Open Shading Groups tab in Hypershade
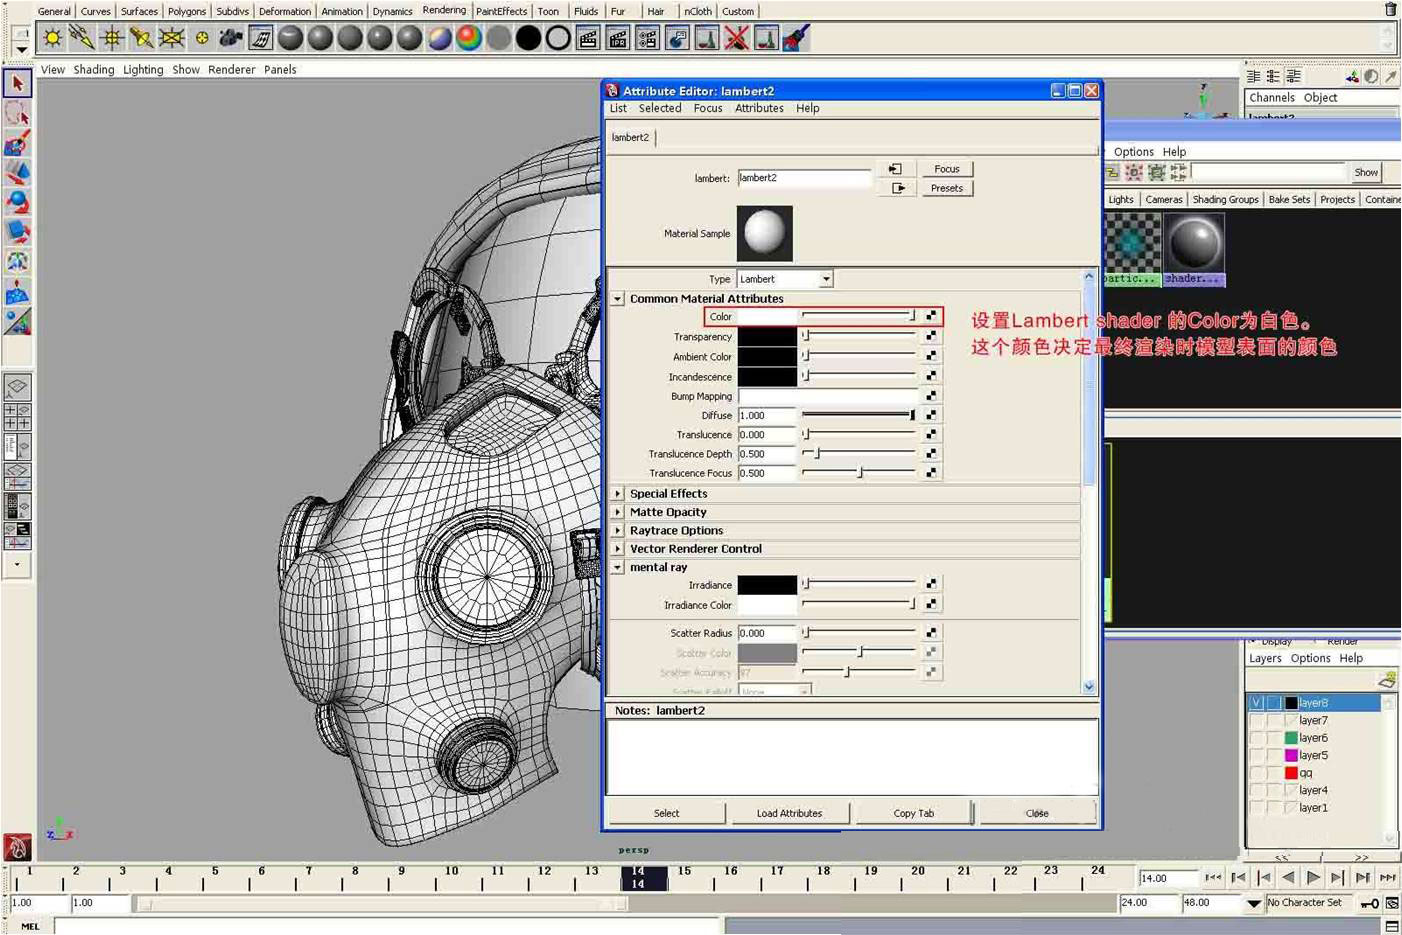The image size is (1402, 935). pos(1225,199)
